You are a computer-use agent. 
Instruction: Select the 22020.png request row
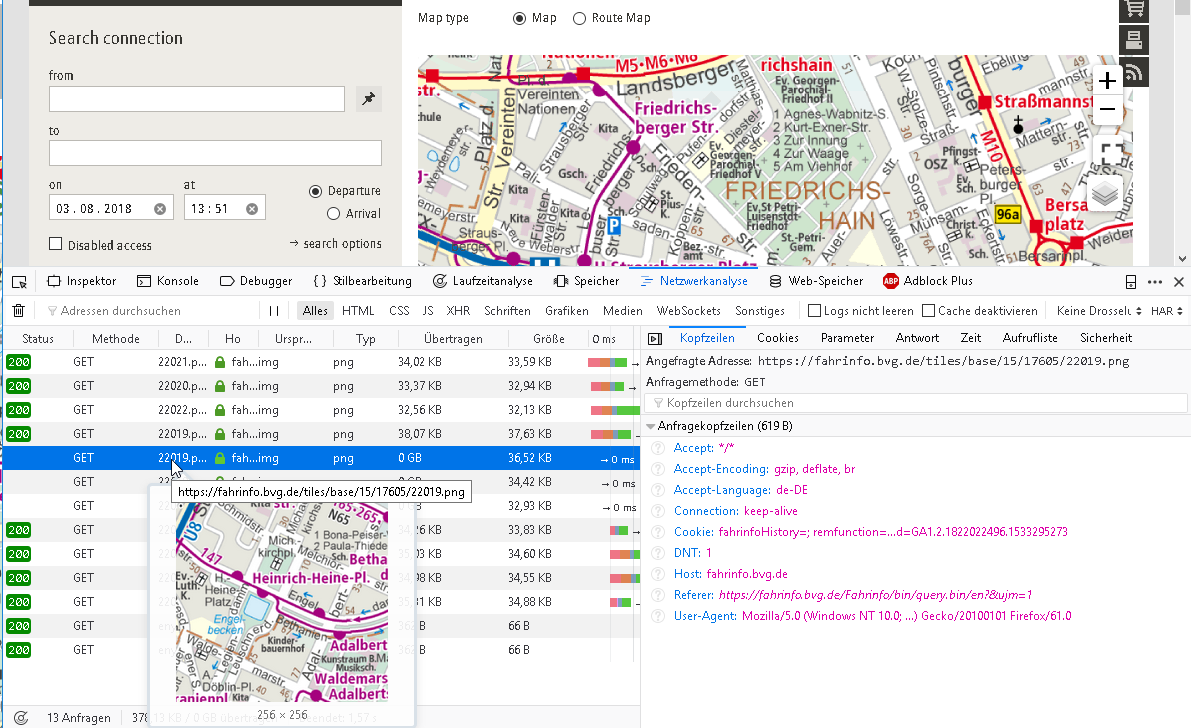pos(322,386)
